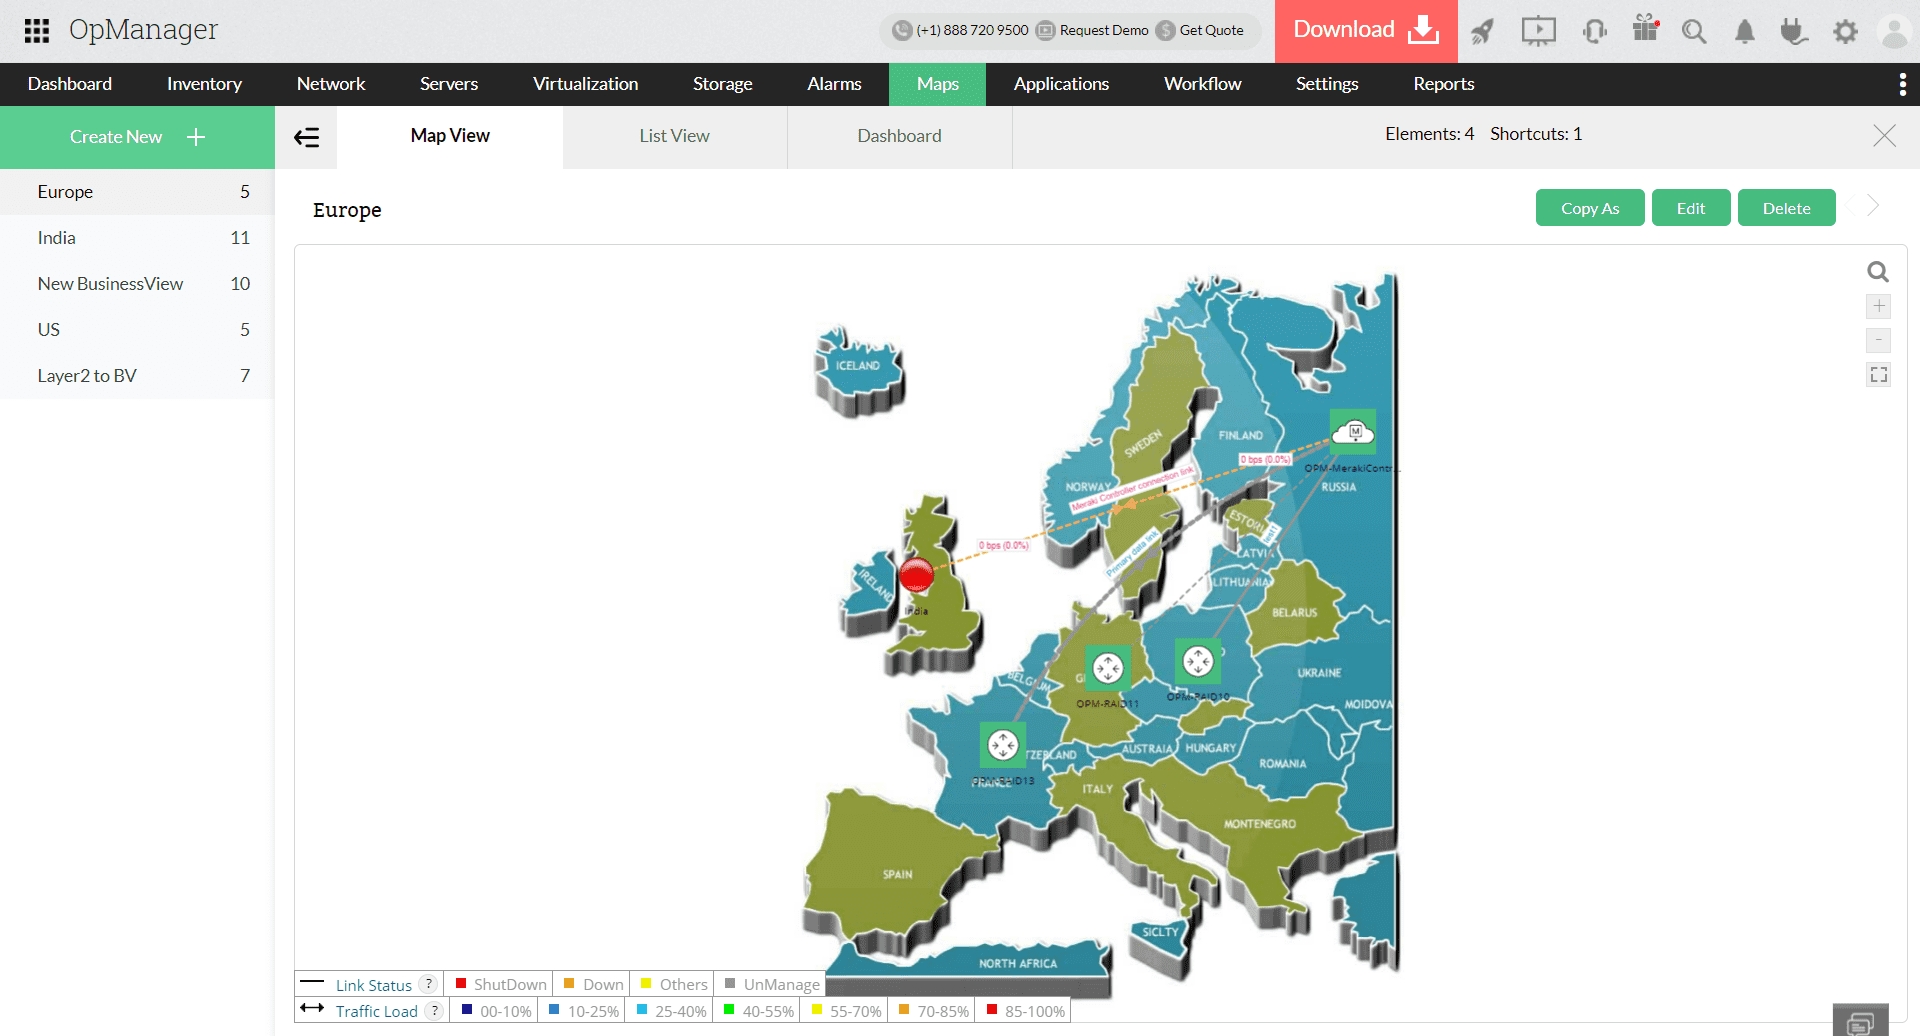Screen dimensions: 1920x1036
Task: Select the Layer2 to BV entry
Action: 137,376
